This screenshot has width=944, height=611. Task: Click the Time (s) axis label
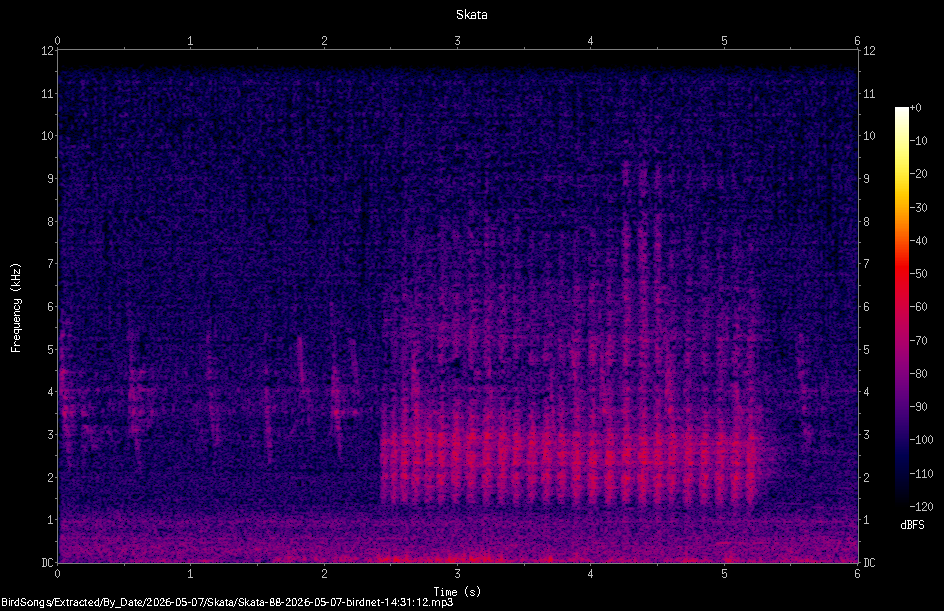(x=457, y=592)
